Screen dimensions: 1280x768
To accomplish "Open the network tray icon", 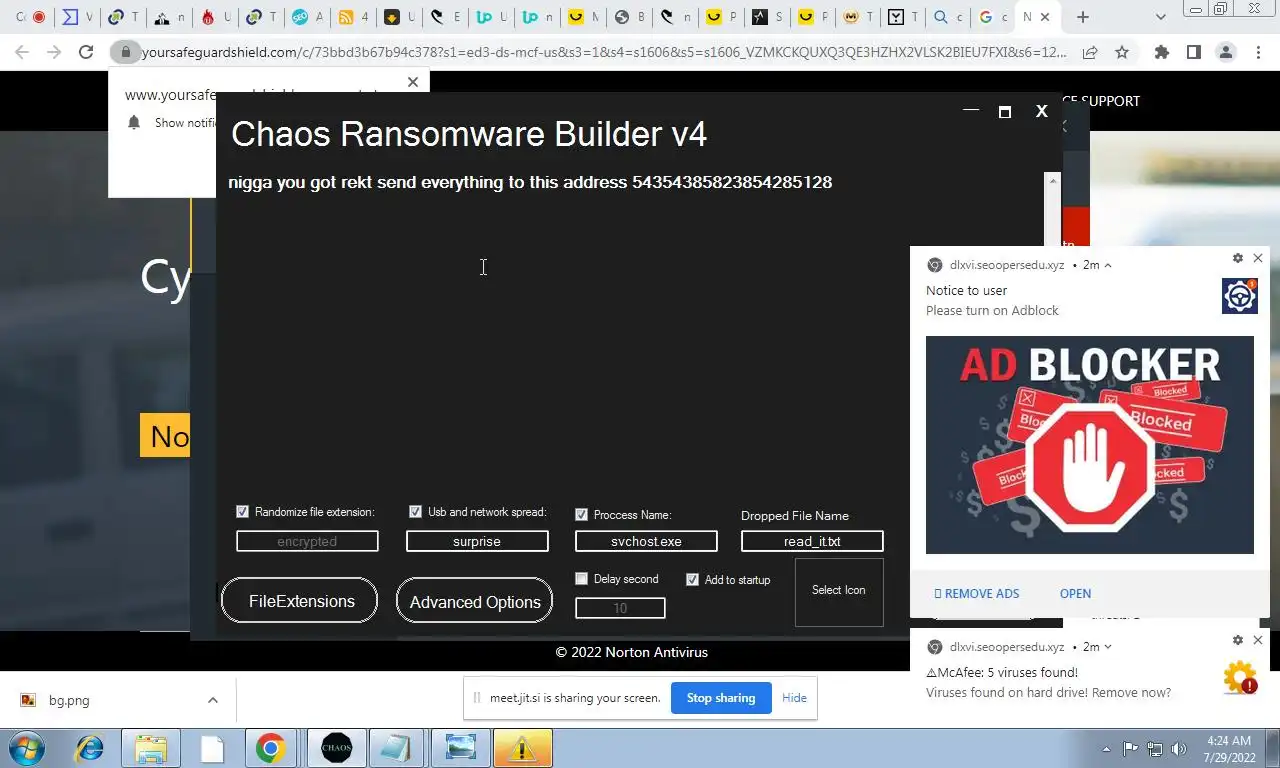I will [1155, 748].
